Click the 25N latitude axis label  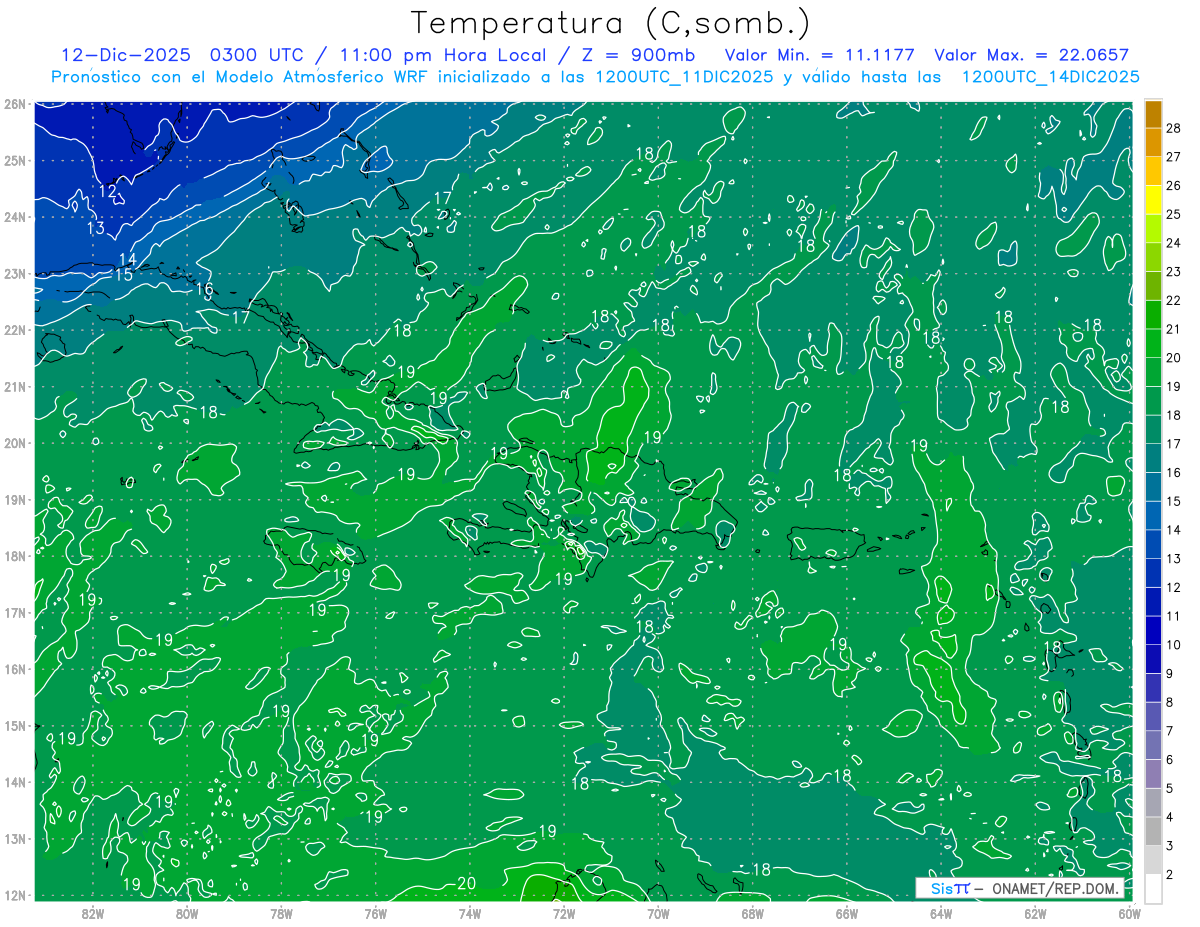coord(14,160)
